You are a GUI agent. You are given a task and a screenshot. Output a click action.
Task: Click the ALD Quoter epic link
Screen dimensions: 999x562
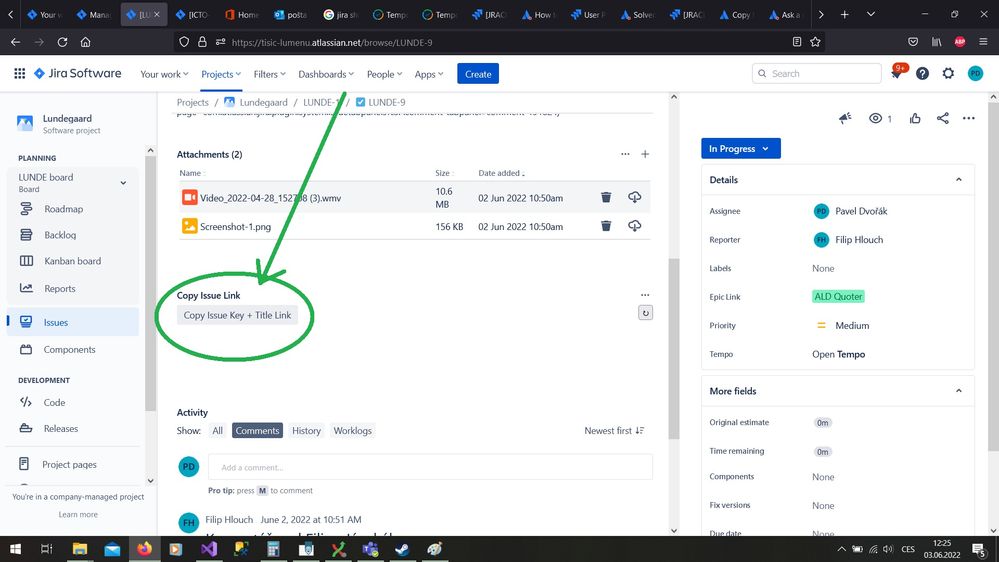(x=838, y=296)
